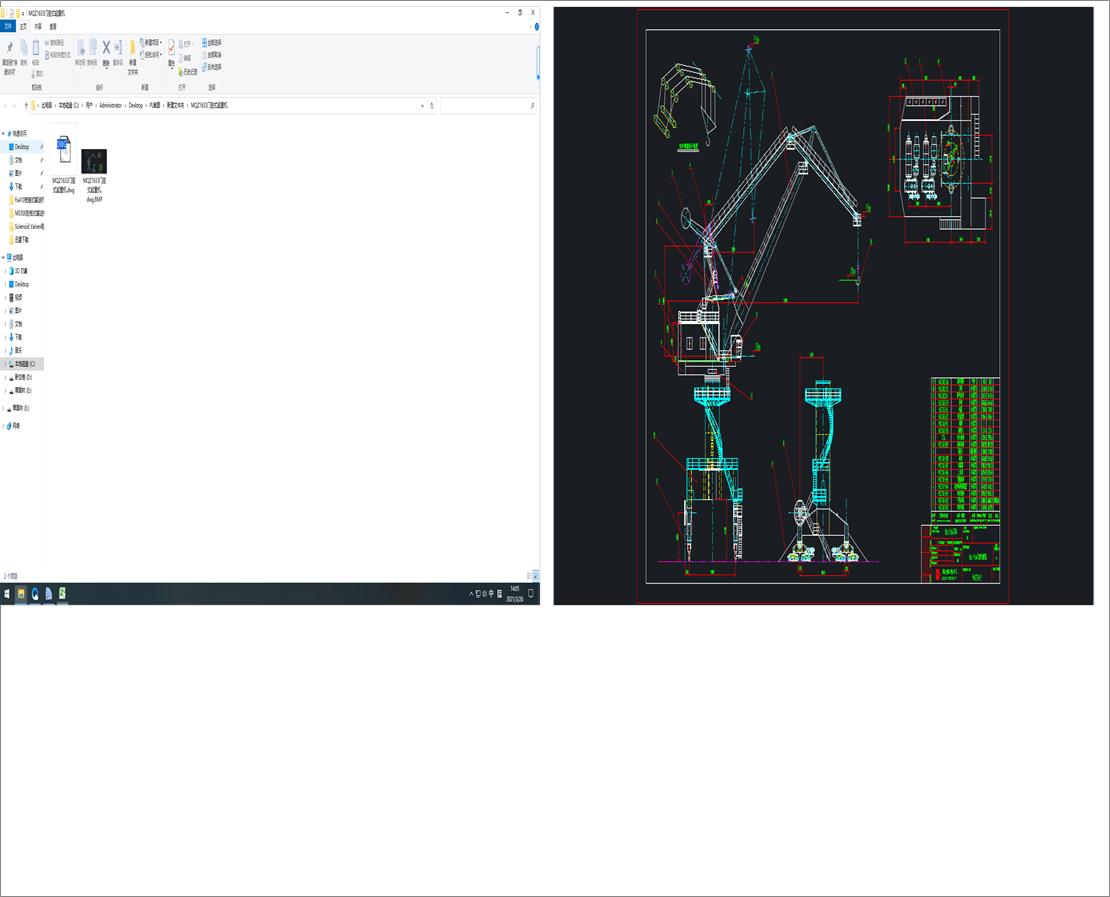This screenshot has height=897, width=1110.
Task: Select the MQZ1633 BMP thumbnail
Action: click(x=93, y=160)
